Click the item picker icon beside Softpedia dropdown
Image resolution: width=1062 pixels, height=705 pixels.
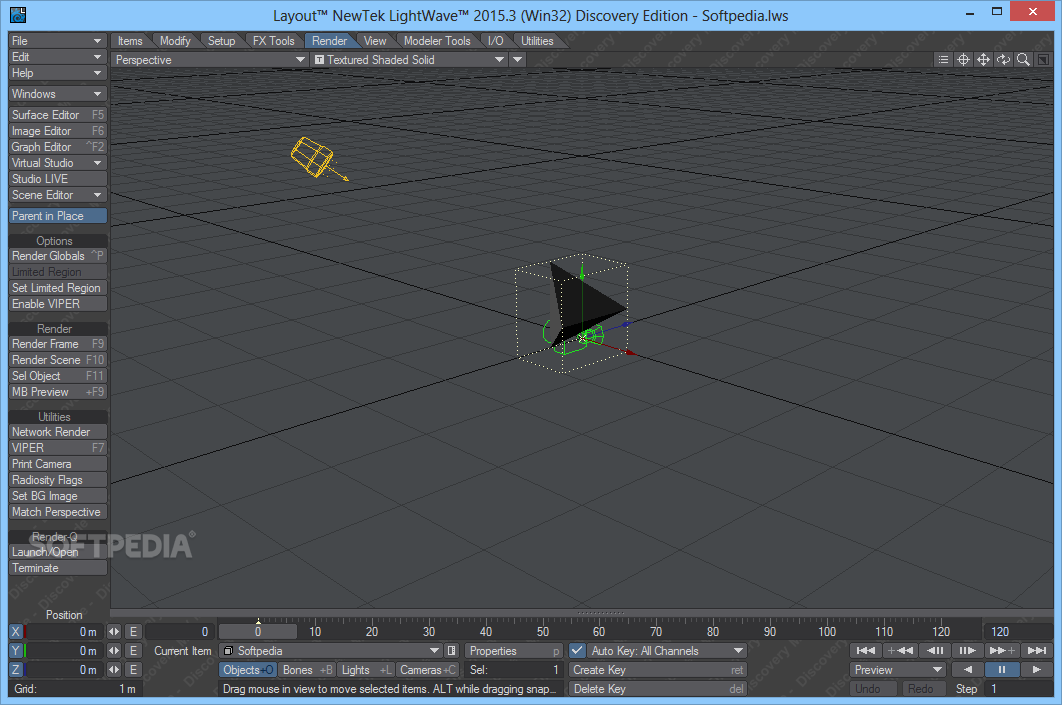point(452,650)
